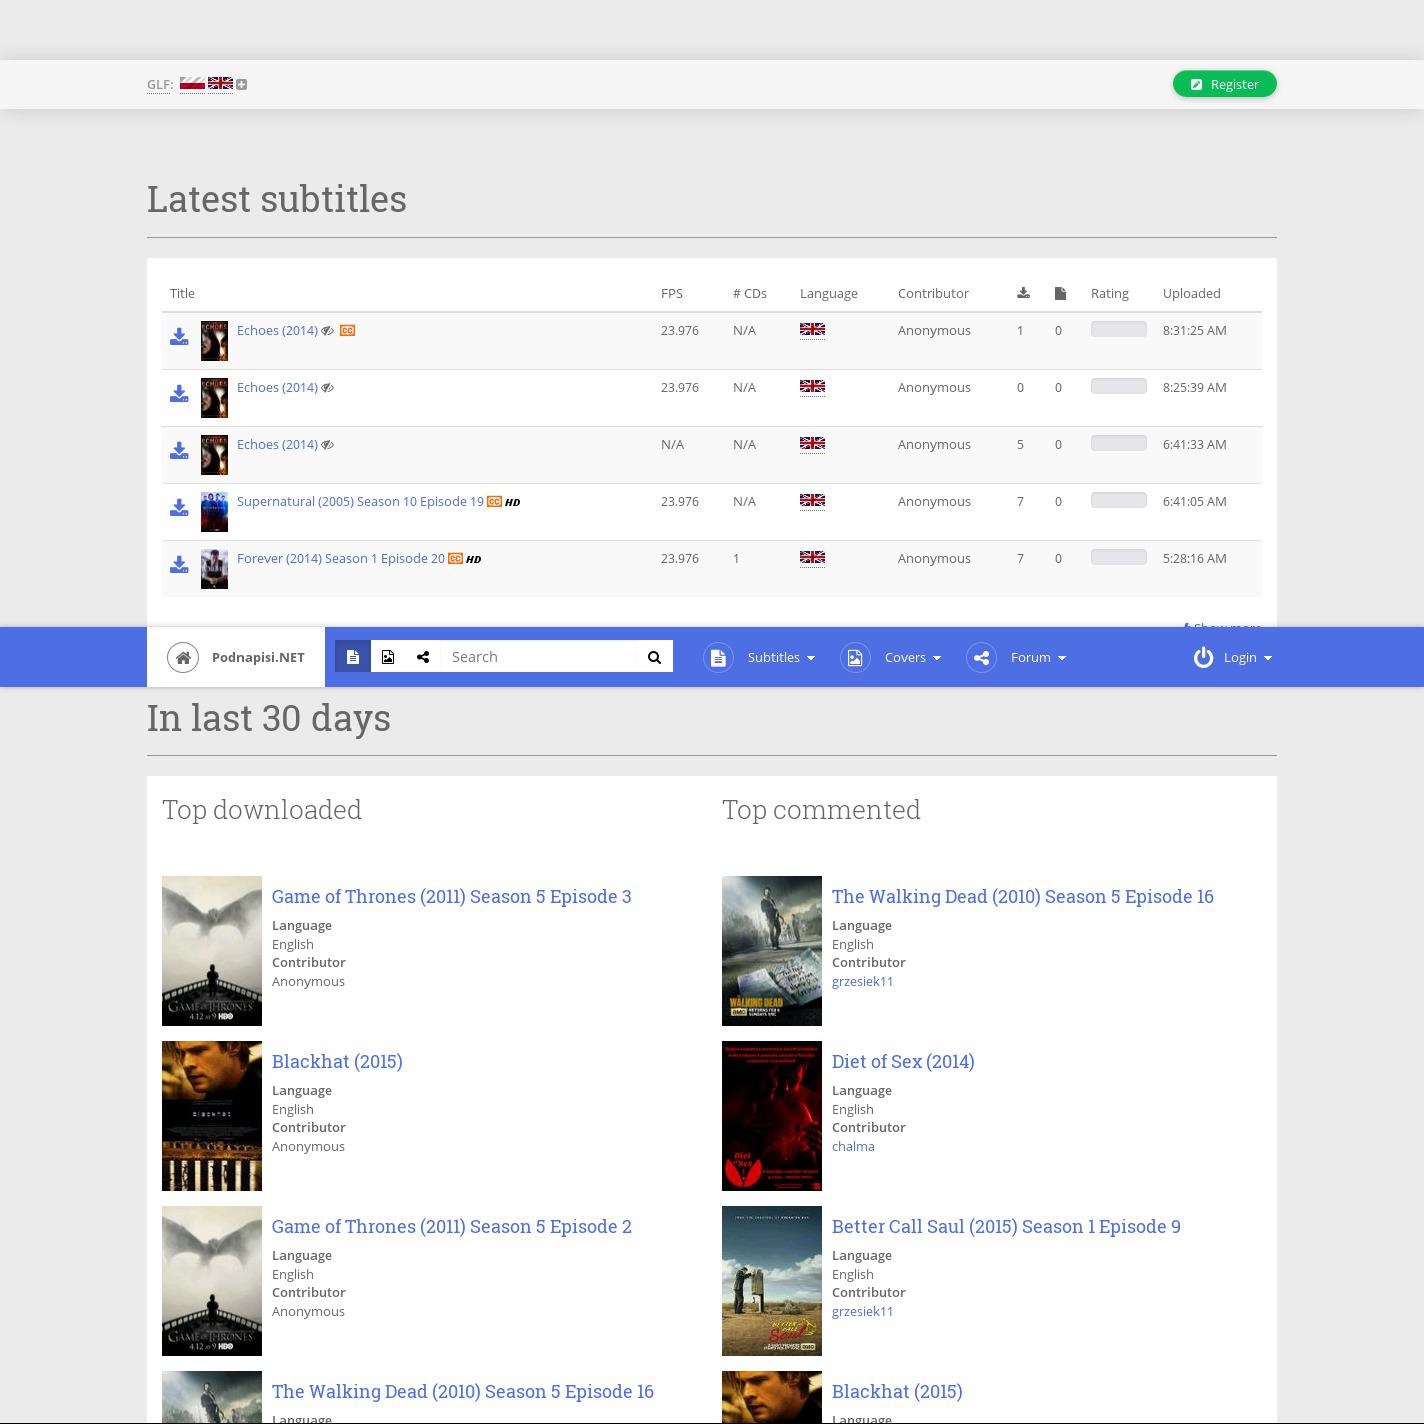The width and height of the screenshot is (1424, 1424).
Task: Expand the Subtitles dropdown menu
Action: coord(780,657)
